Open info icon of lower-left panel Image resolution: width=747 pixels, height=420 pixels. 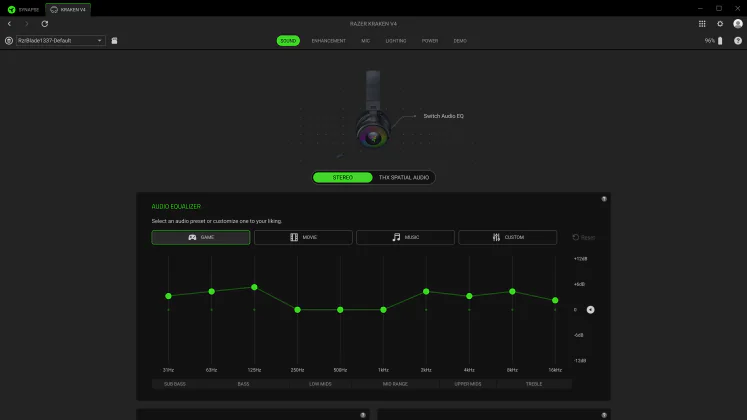point(363,415)
